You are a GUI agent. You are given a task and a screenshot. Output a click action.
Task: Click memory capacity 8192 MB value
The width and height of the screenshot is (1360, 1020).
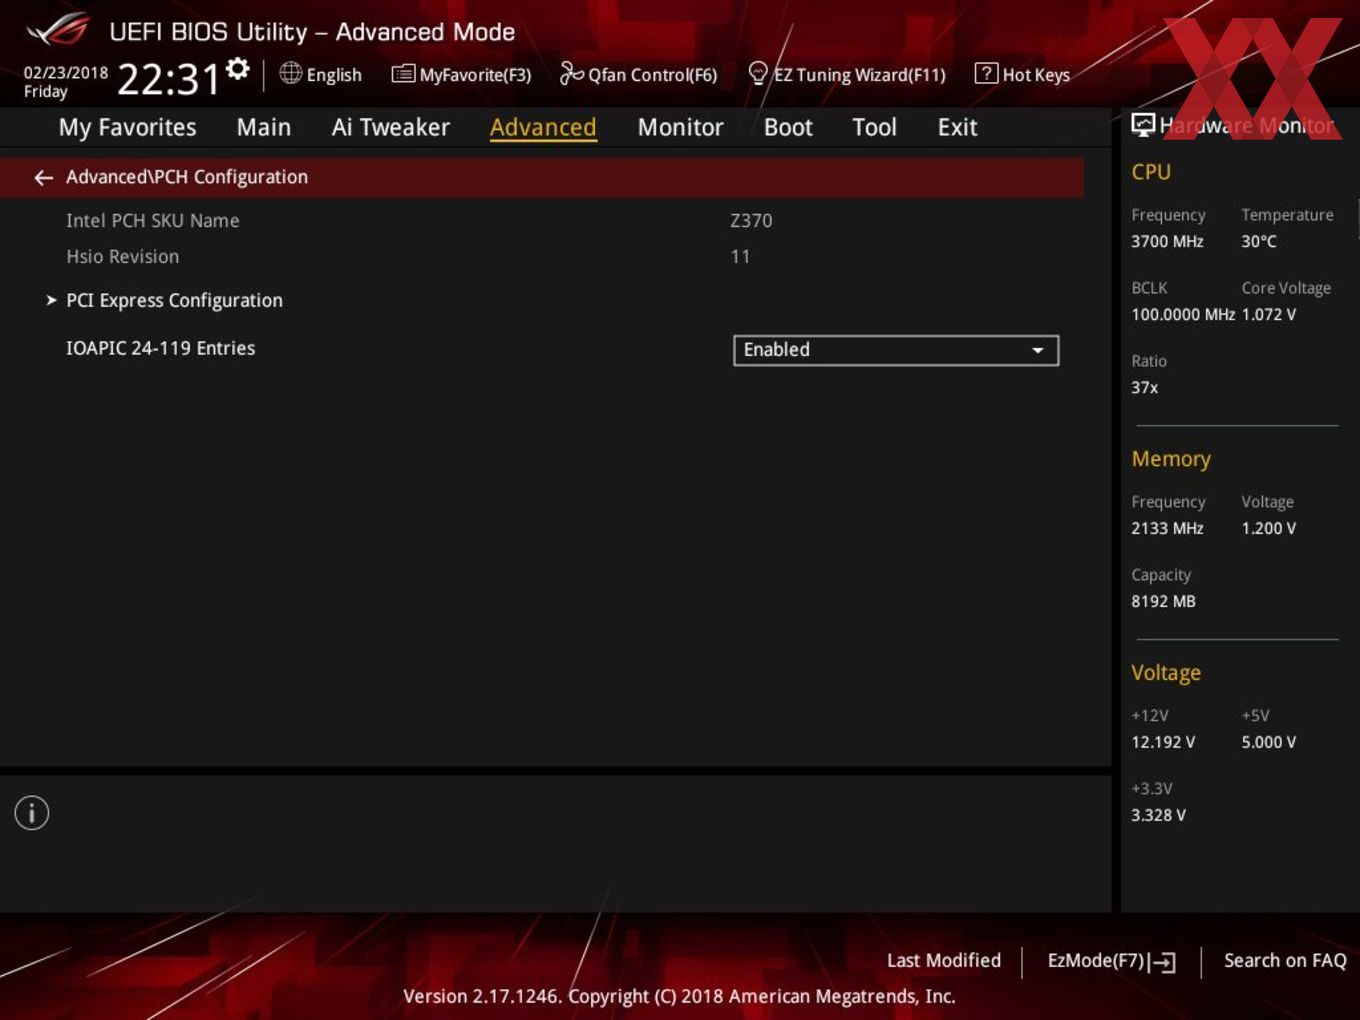(x=1163, y=601)
